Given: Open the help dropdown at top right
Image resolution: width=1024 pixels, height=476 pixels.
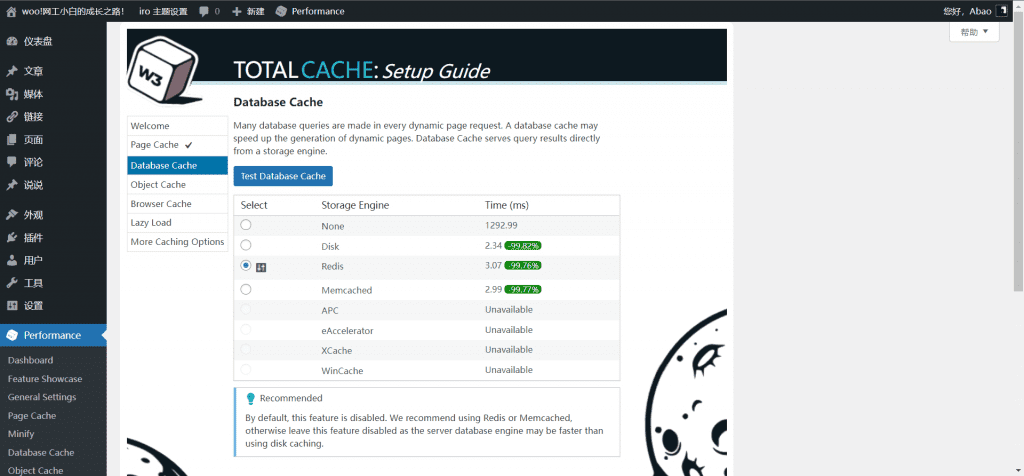Looking at the screenshot, I should coord(974,32).
